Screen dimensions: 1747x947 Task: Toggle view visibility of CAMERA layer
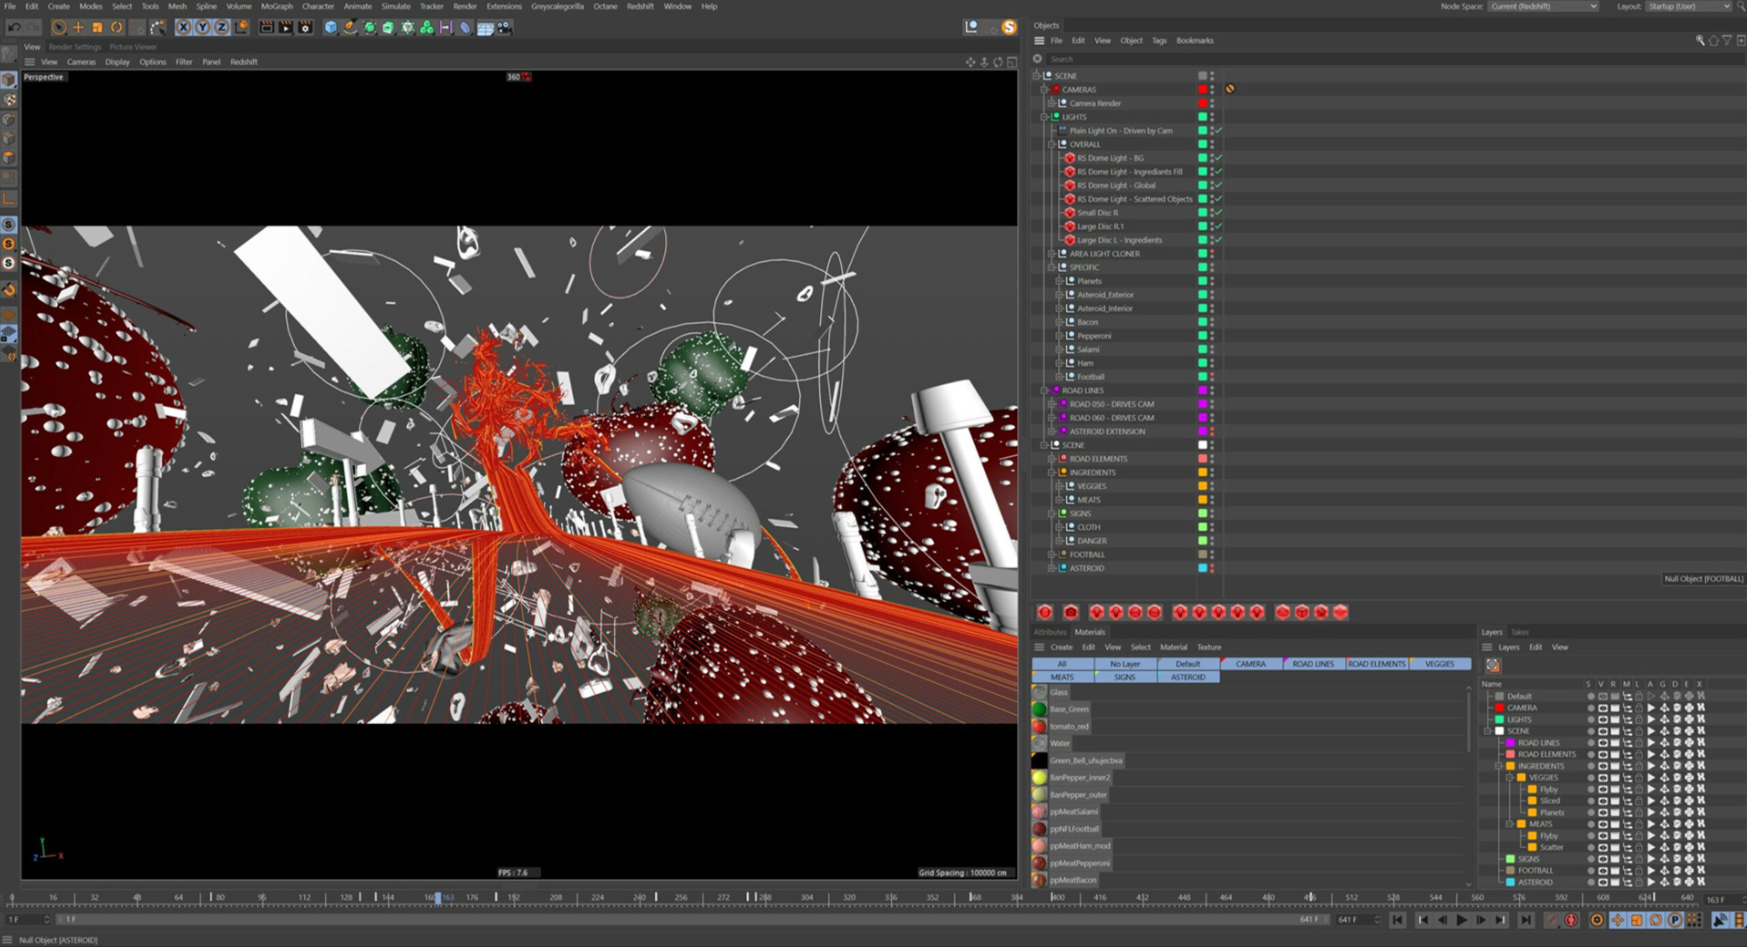1602,708
